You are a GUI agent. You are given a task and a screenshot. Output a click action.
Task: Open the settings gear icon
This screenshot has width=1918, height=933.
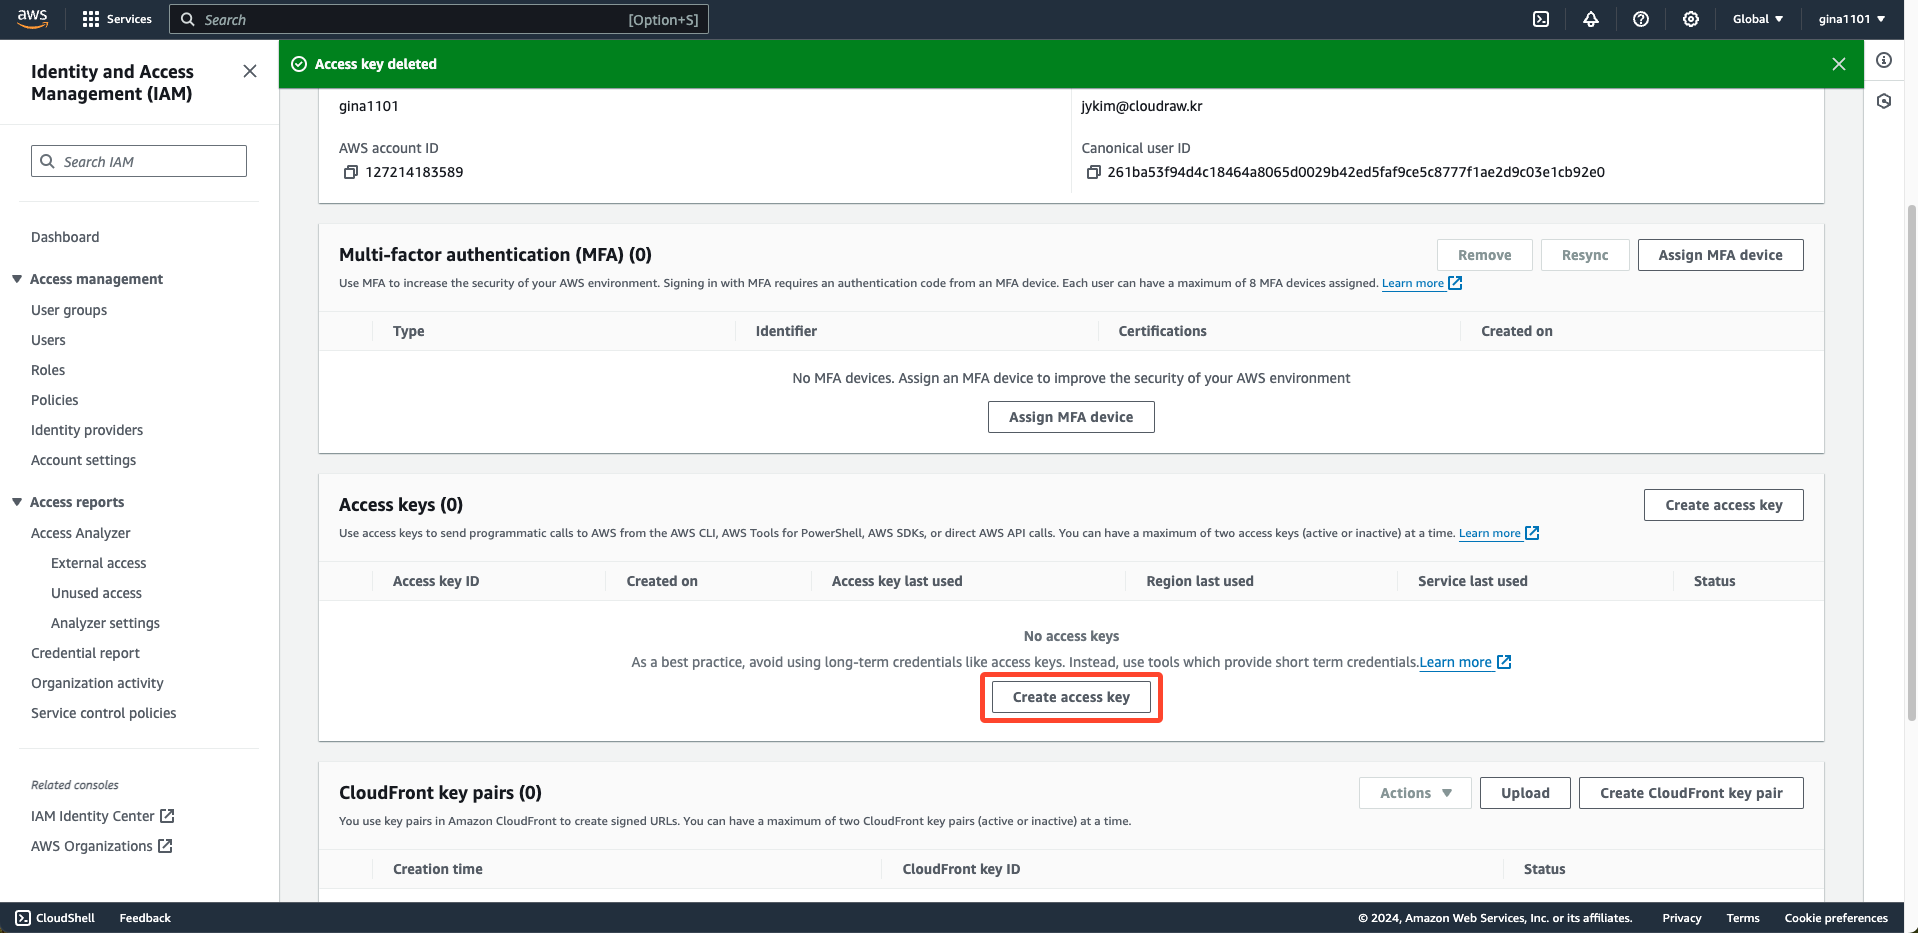coord(1691,19)
